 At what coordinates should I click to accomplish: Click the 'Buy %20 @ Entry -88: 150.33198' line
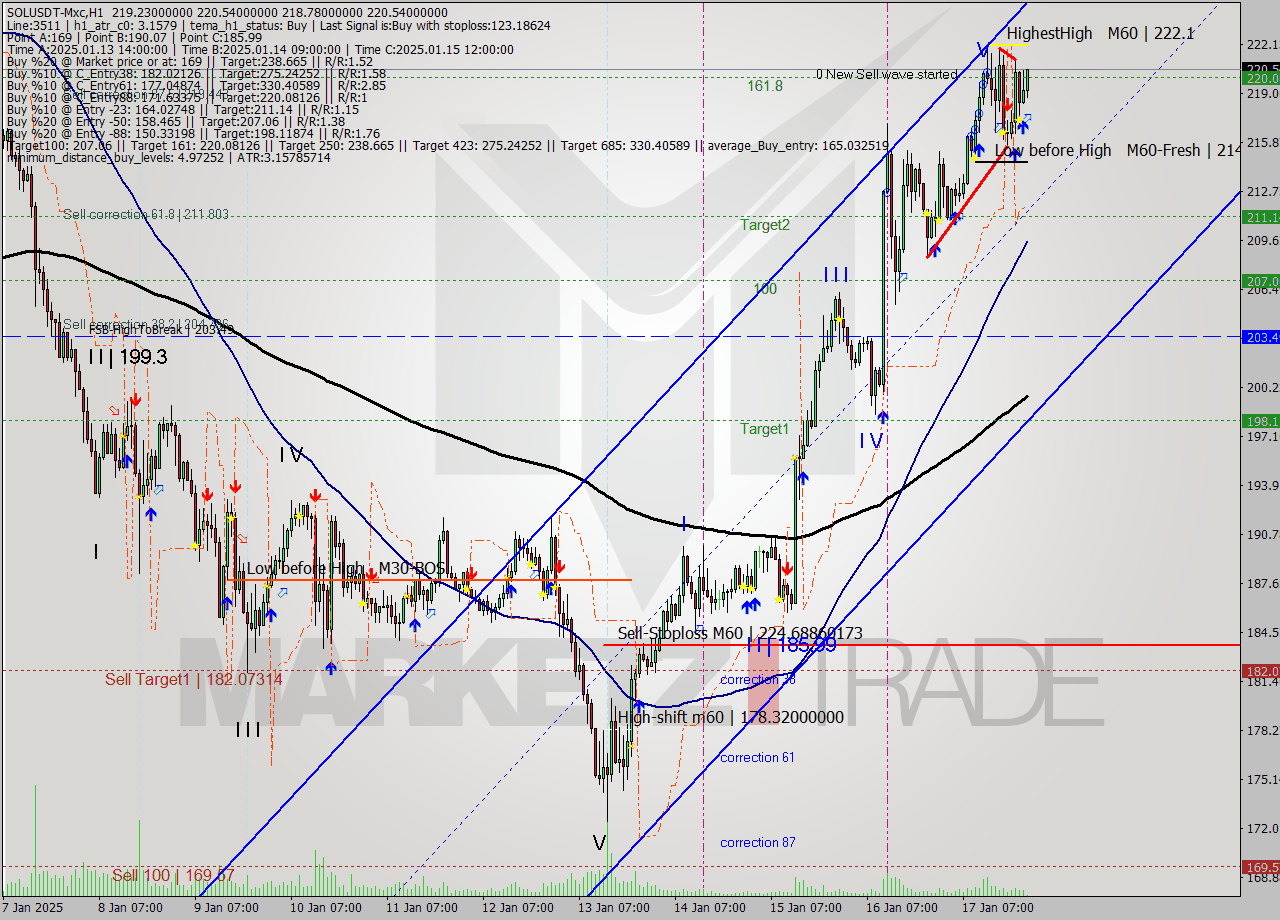pos(193,133)
